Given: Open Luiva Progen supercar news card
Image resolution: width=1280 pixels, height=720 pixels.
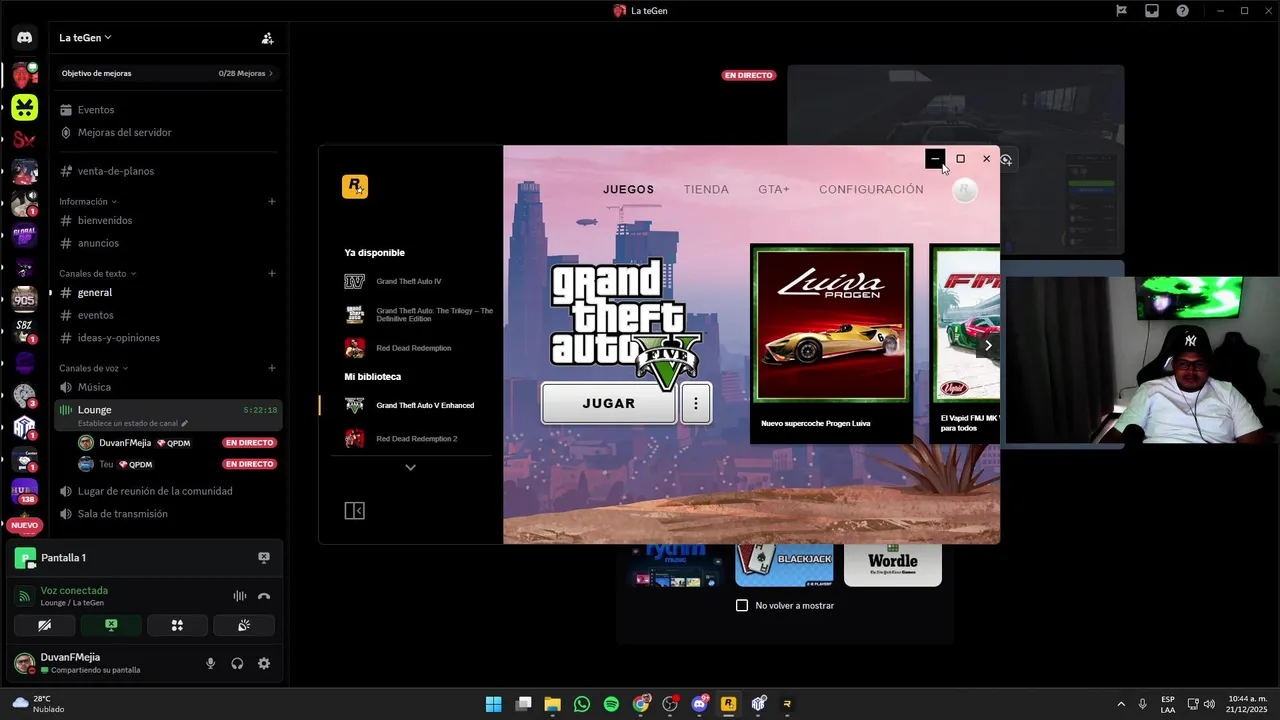Looking at the screenshot, I should [831, 343].
